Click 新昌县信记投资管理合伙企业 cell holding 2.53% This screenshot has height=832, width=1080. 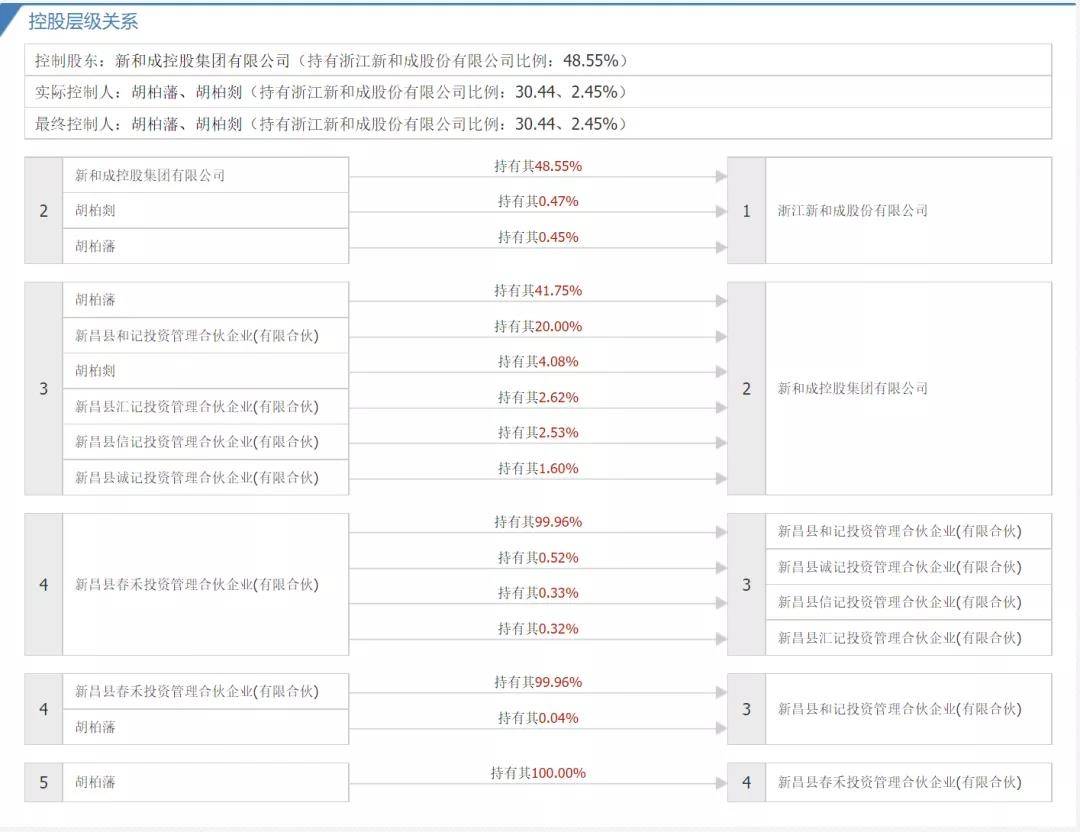click(x=205, y=441)
